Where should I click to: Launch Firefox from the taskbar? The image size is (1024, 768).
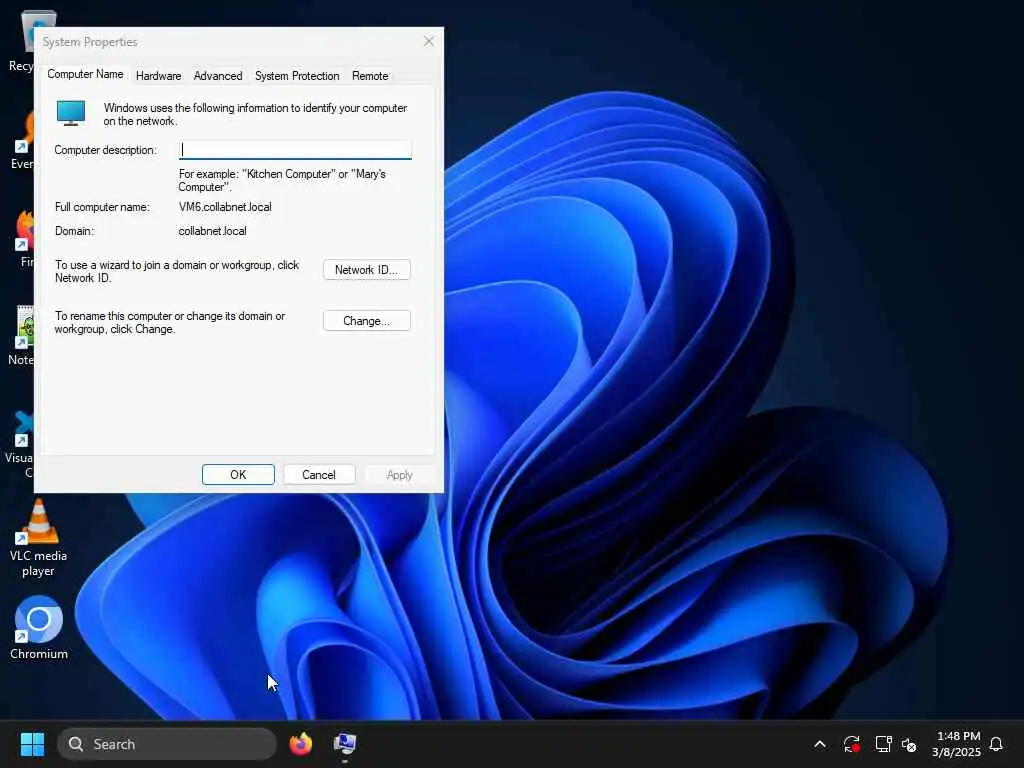pos(300,744)
